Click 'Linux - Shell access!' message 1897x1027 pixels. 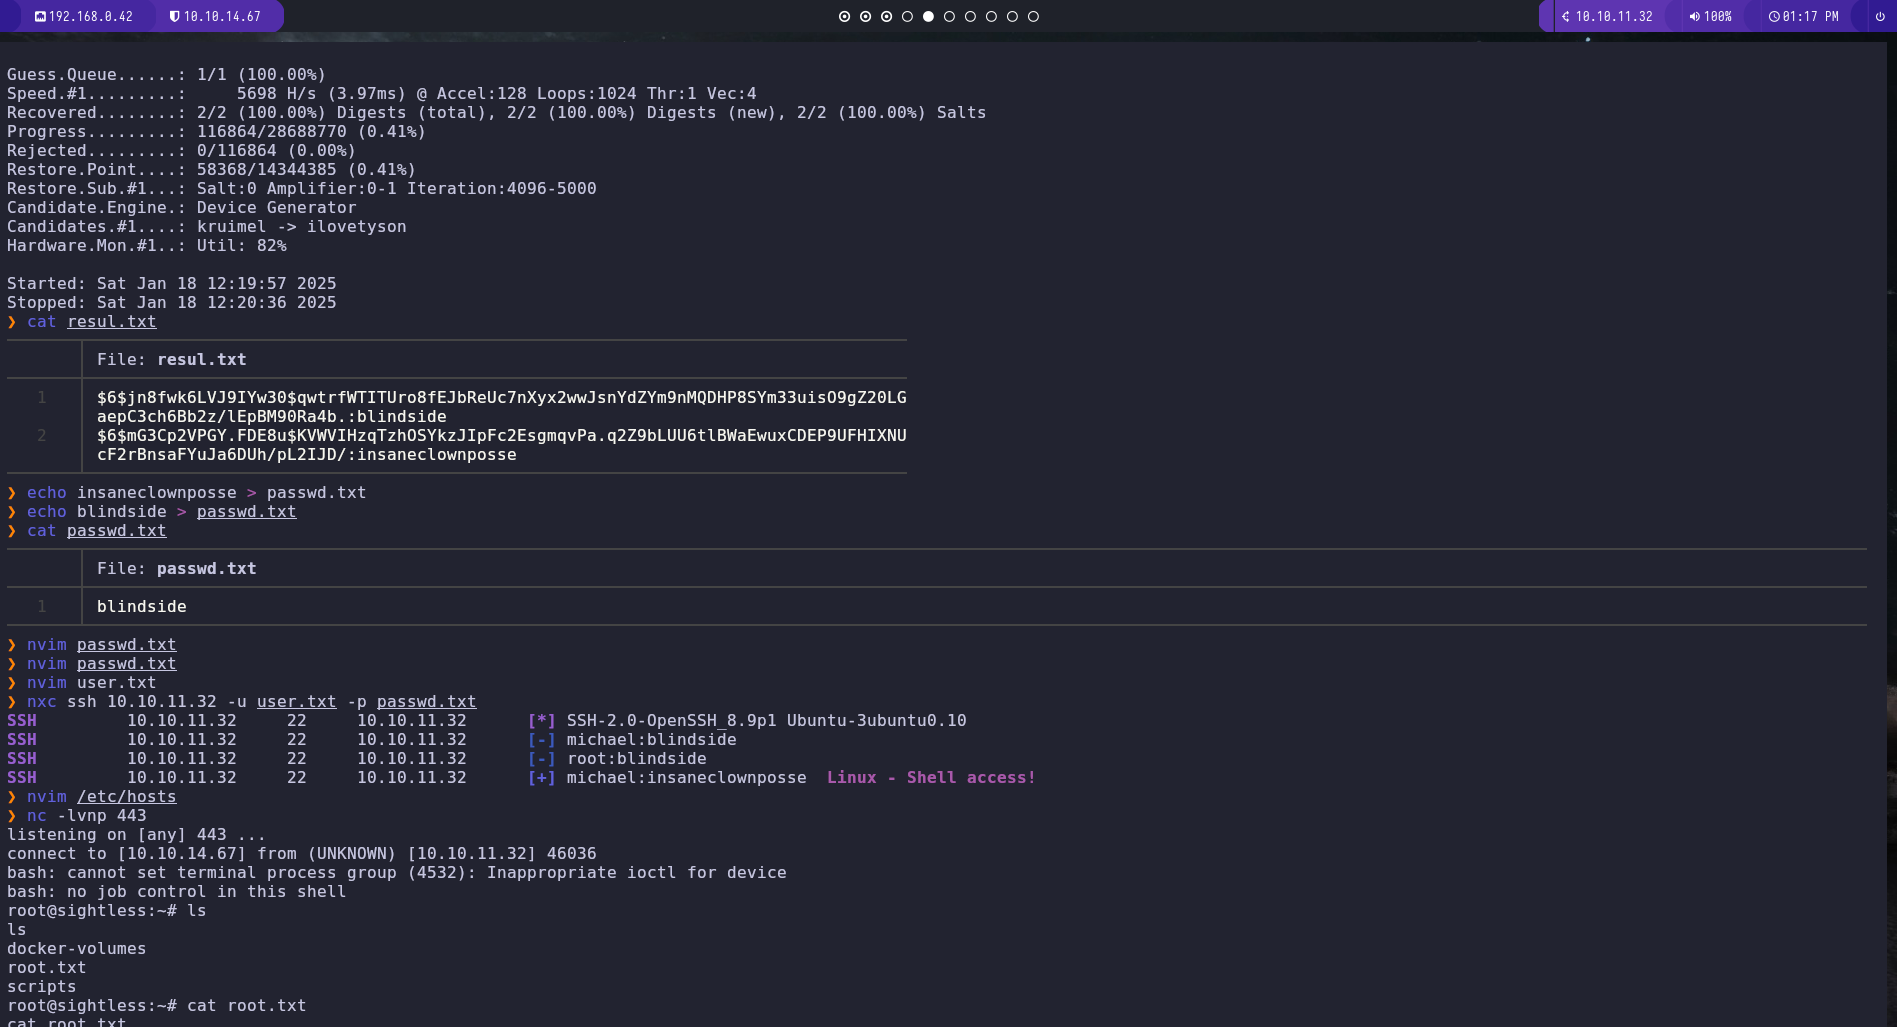932,778
